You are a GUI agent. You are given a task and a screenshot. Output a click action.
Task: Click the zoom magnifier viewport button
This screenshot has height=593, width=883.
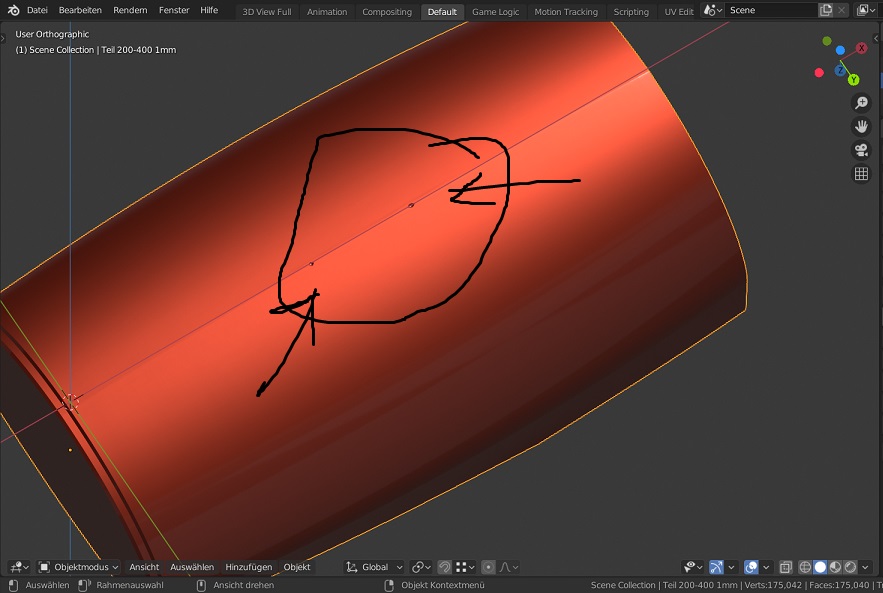point(860,103)
